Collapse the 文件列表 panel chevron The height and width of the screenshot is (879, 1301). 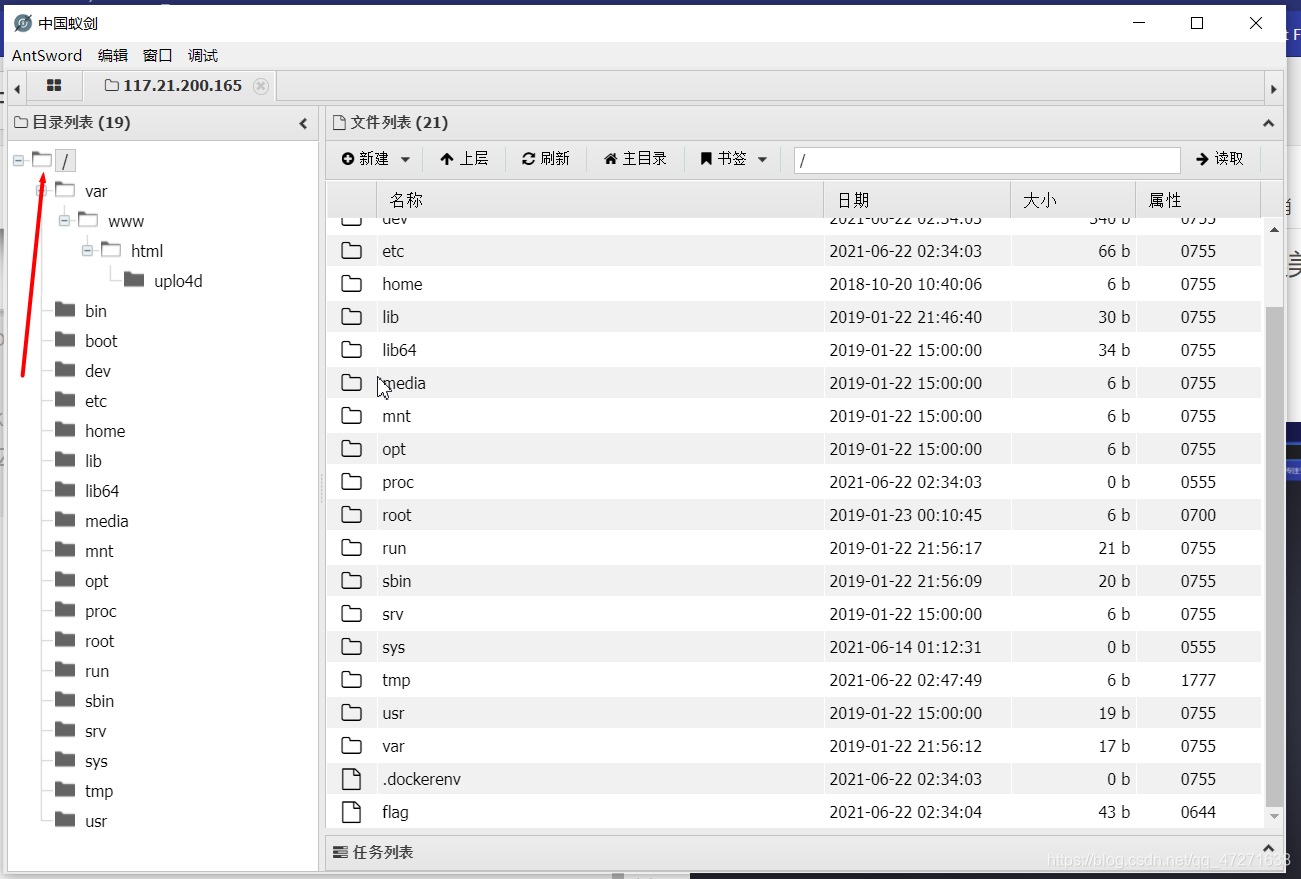click(x=1268, y=124)
